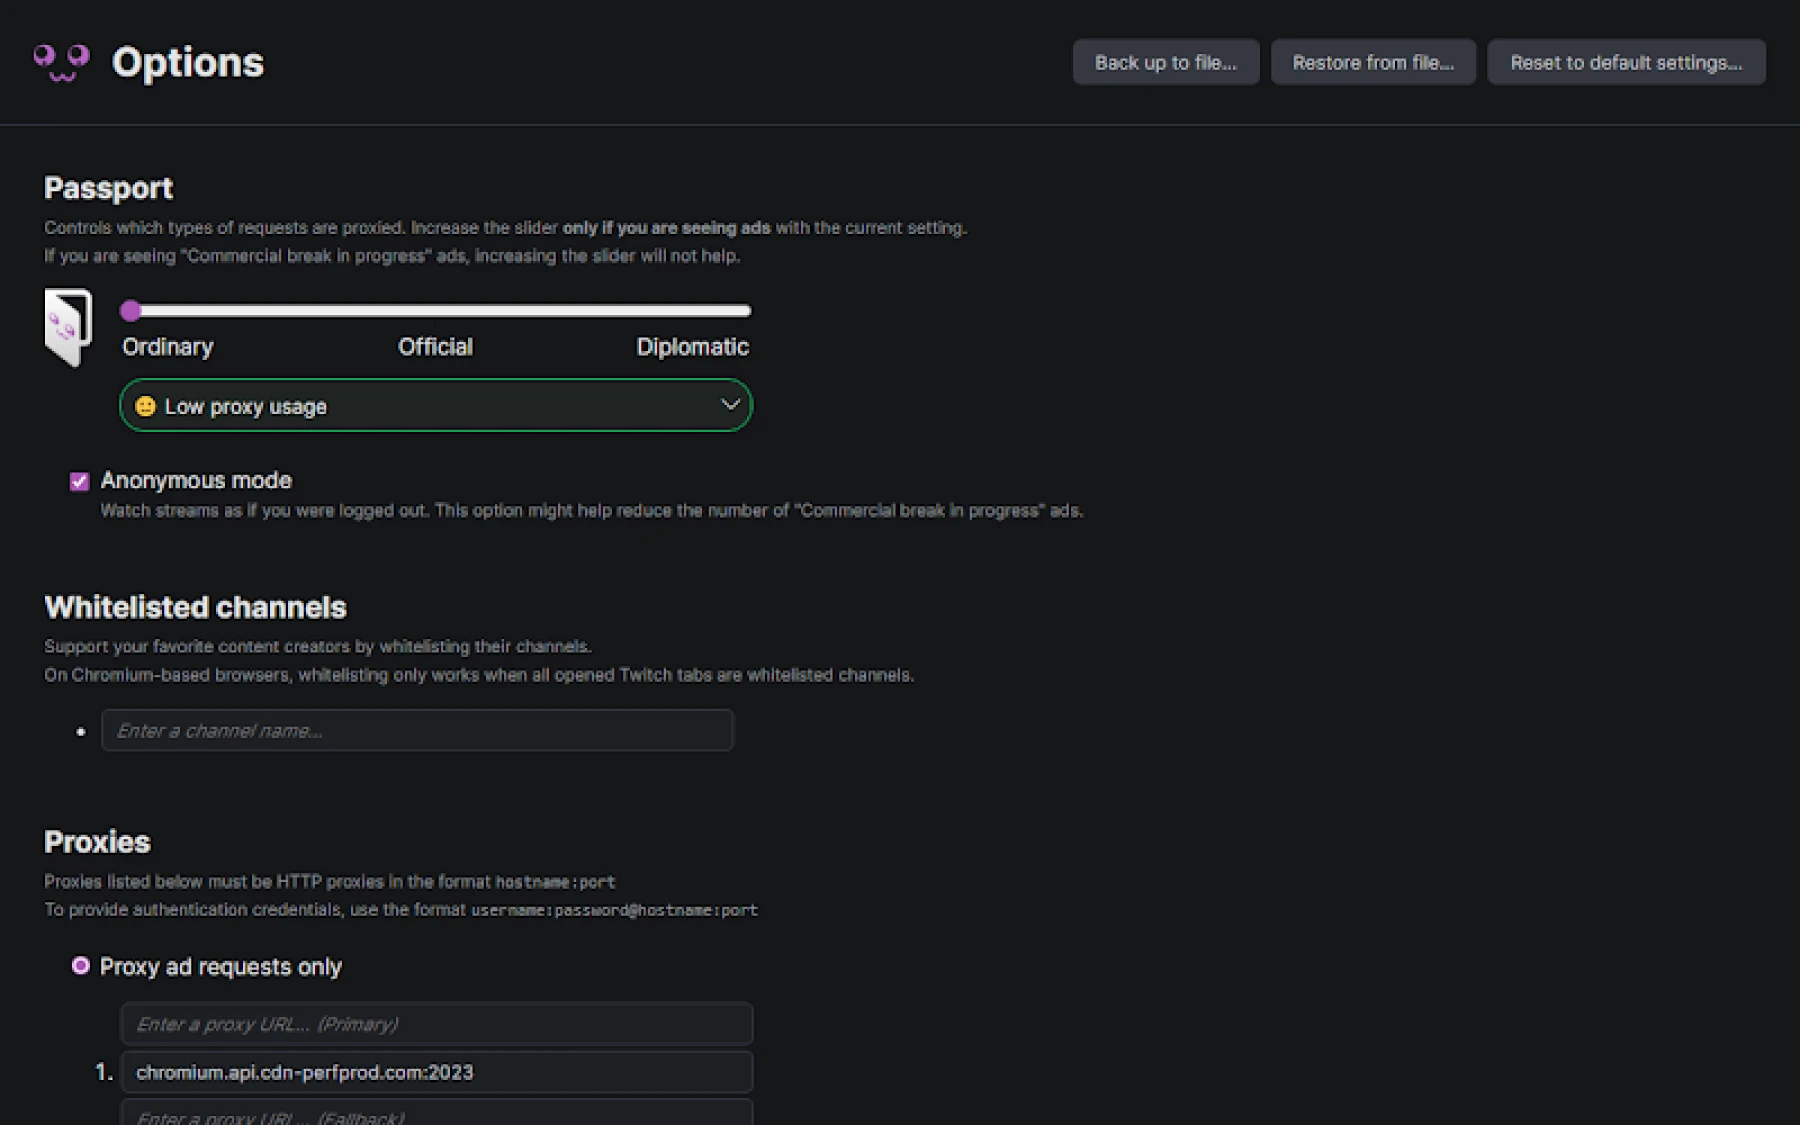Click the Options page heading
Screen dimensions: 1800x1125
pos(188,63)
